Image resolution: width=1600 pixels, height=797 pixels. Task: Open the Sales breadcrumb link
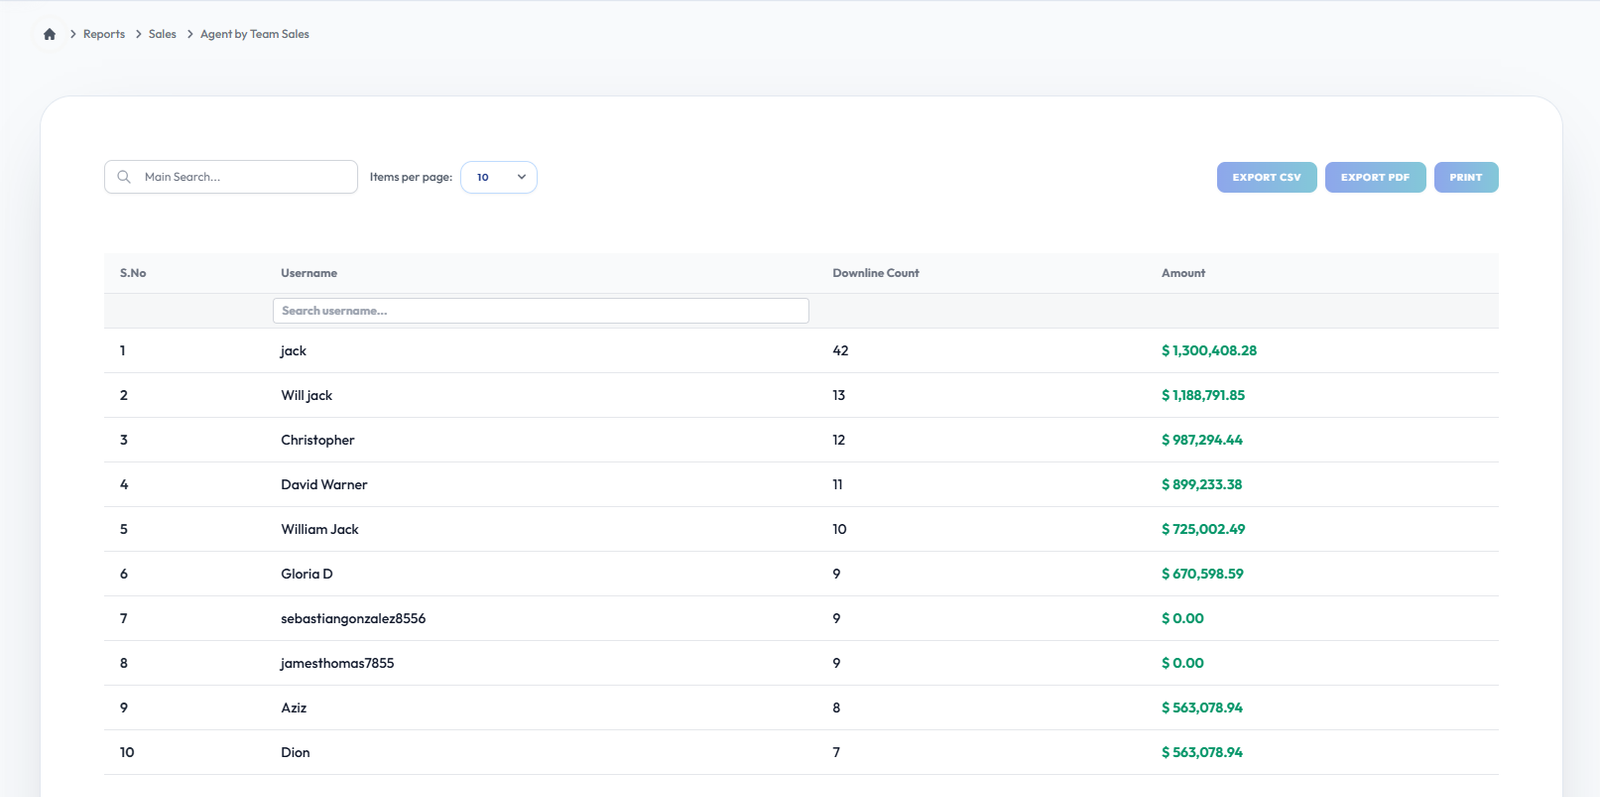[162, 34]
